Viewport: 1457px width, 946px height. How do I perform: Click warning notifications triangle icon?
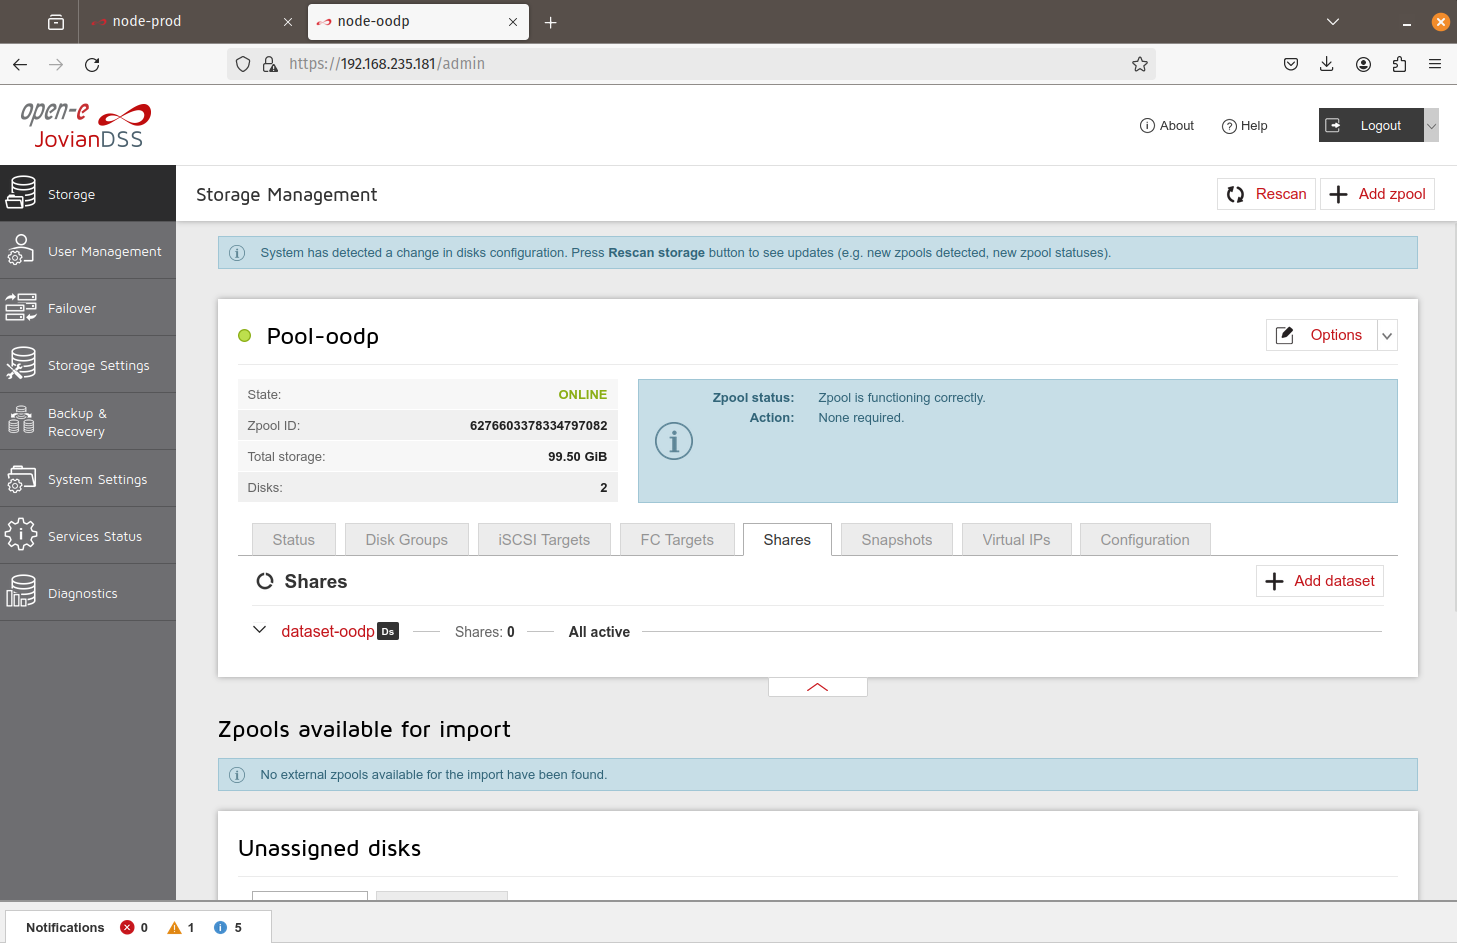(x=174, y=927)
